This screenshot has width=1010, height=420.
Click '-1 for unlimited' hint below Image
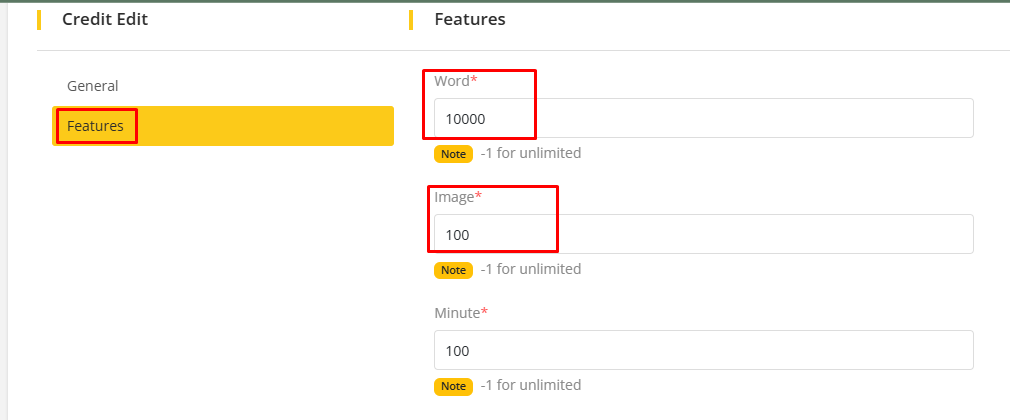530,270
